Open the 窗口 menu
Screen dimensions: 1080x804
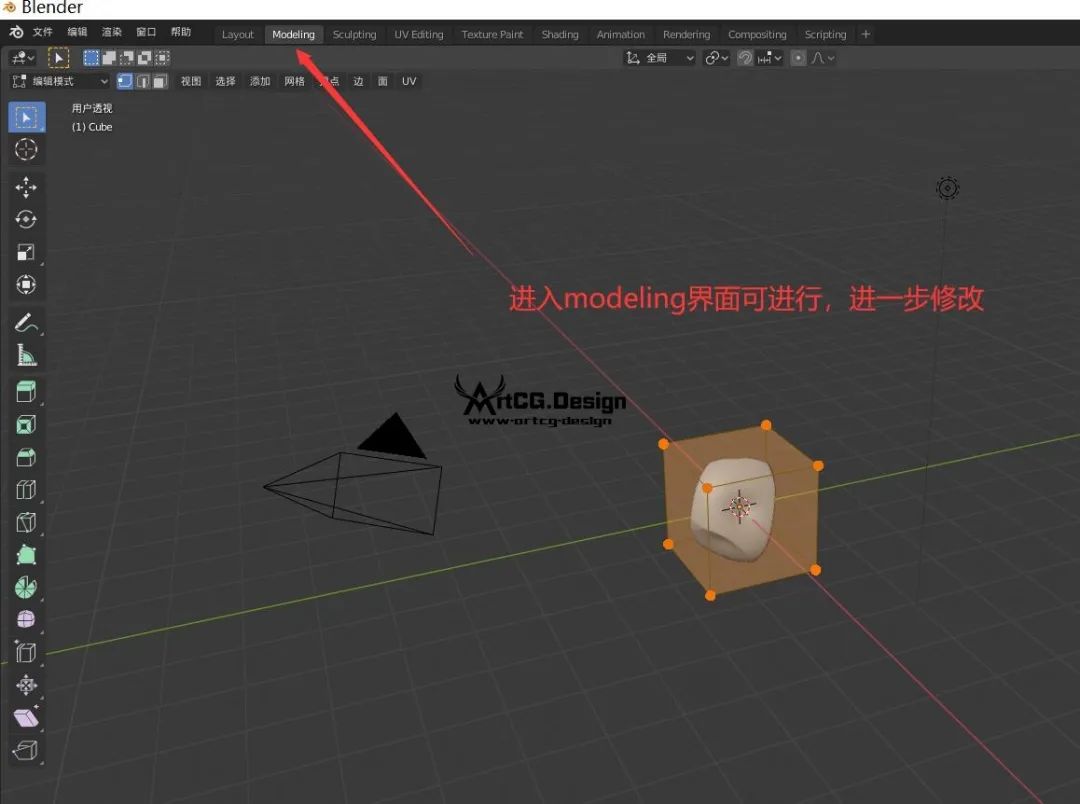146,32
